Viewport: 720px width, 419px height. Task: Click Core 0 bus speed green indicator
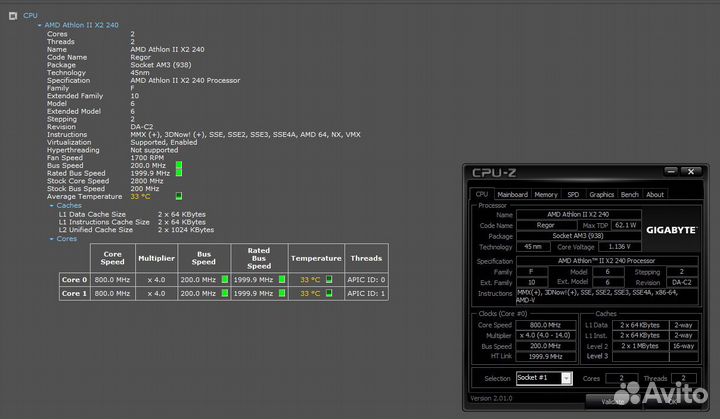pos(225,279)
